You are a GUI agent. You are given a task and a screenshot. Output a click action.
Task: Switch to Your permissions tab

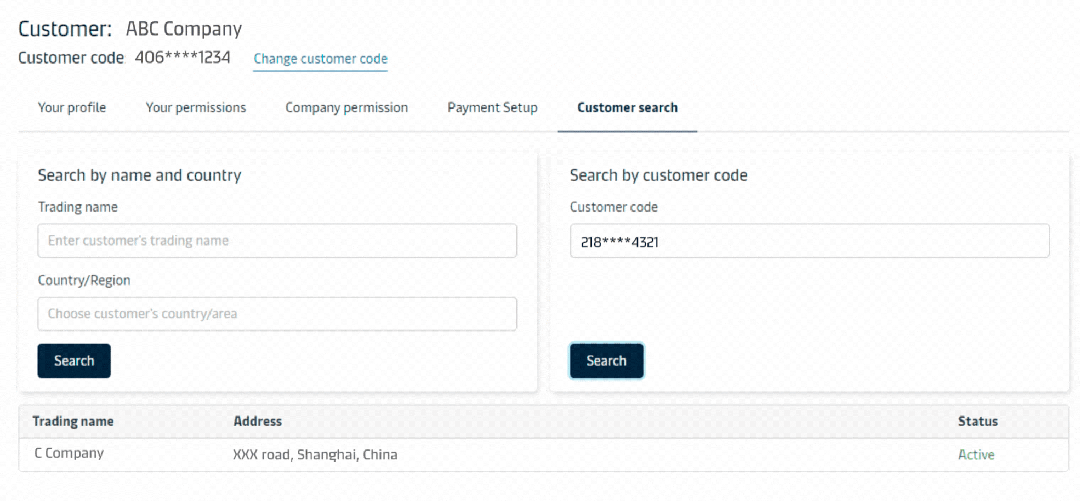click(x=196, y=108)
